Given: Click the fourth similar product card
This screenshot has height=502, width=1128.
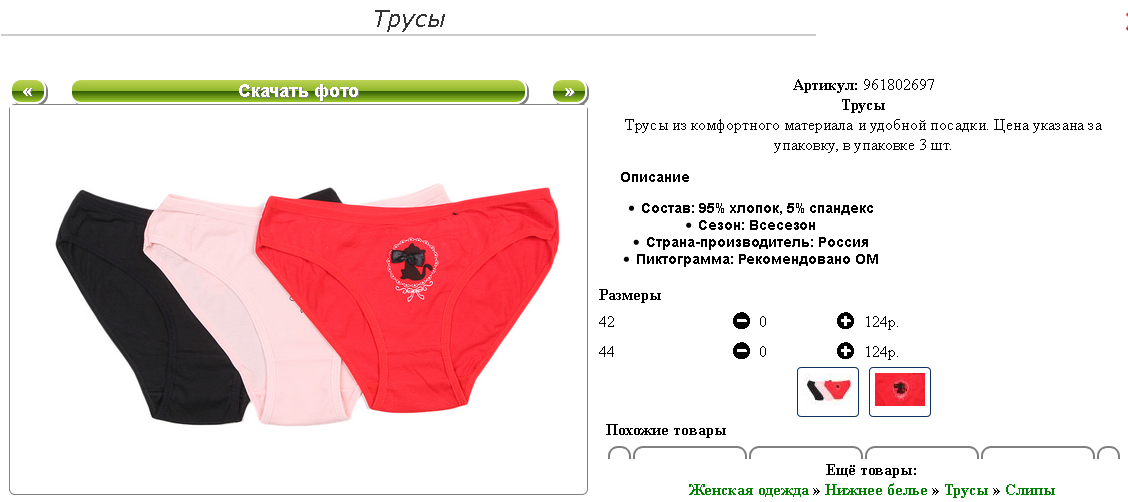Looking at the screenshot, I should pos(1038,453).
